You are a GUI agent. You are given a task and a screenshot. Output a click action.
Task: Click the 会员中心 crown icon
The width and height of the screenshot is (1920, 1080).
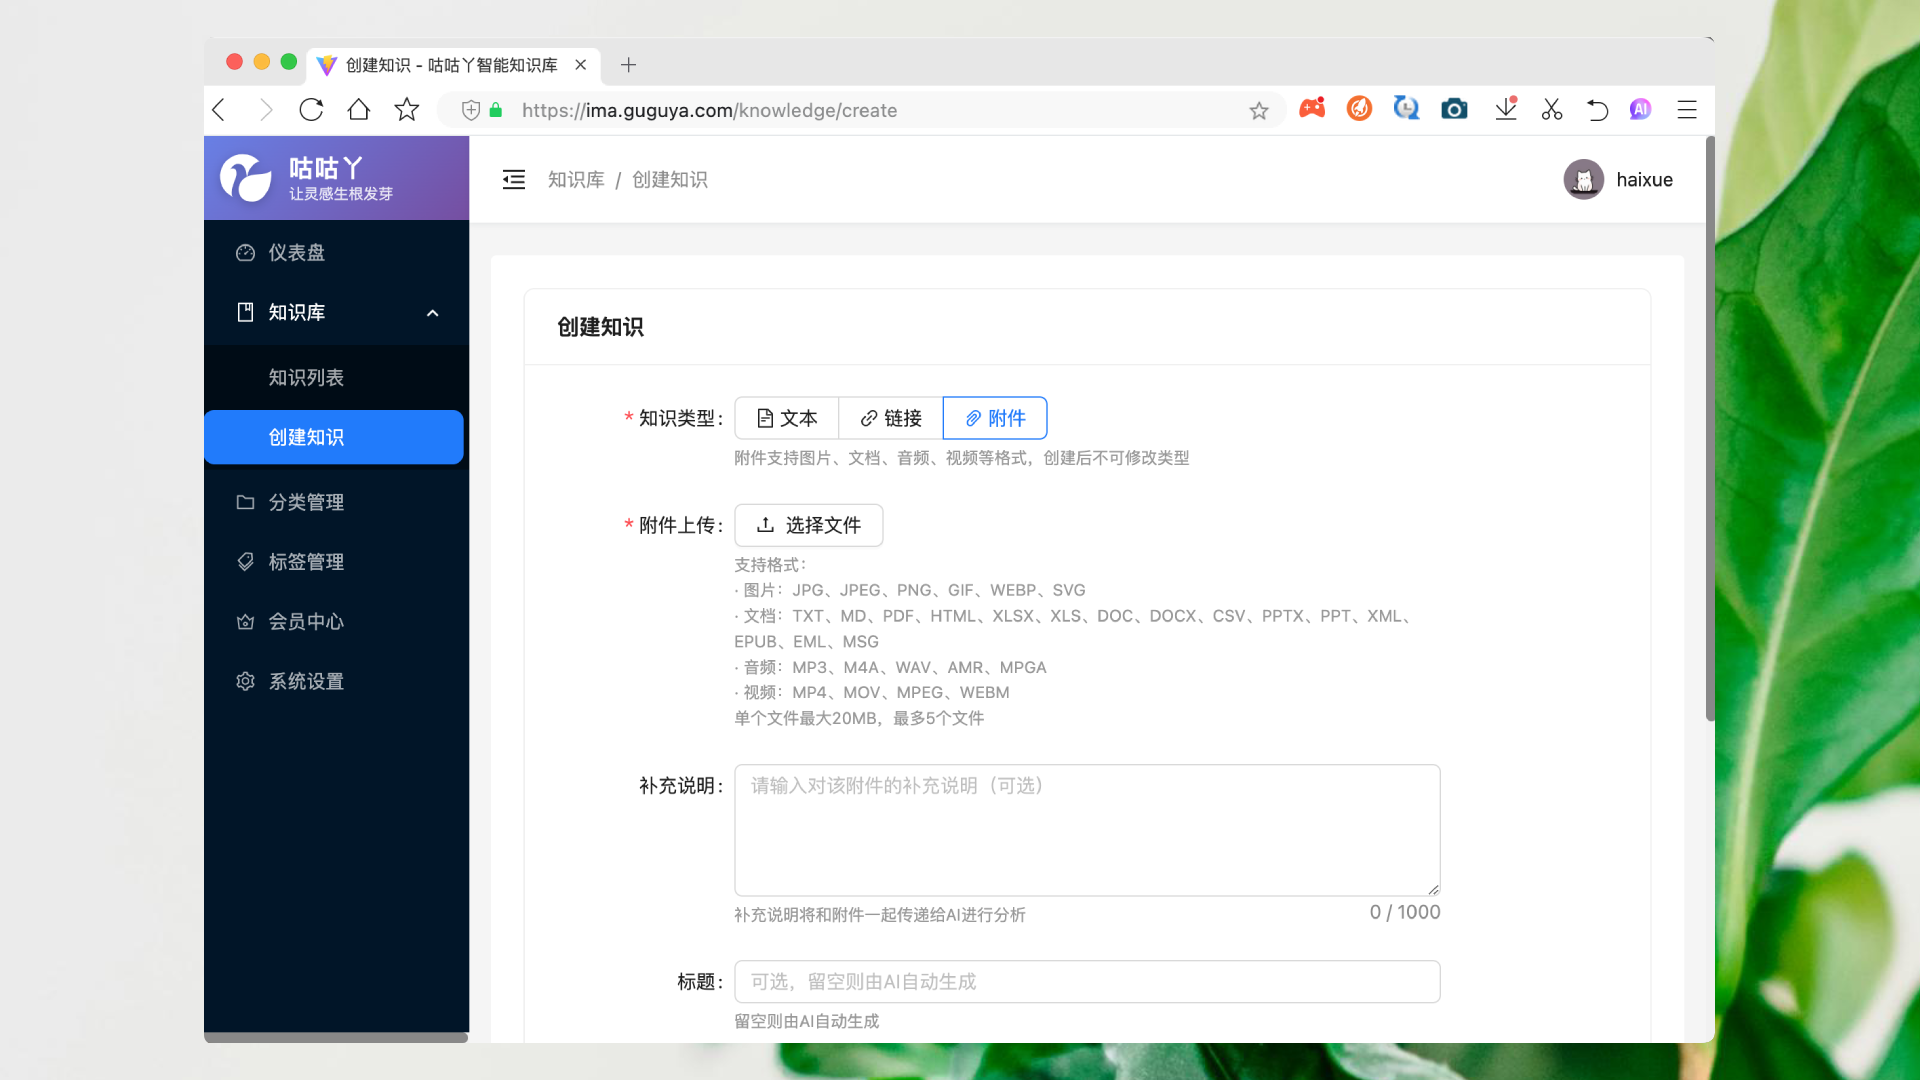[x=246, y=621]
